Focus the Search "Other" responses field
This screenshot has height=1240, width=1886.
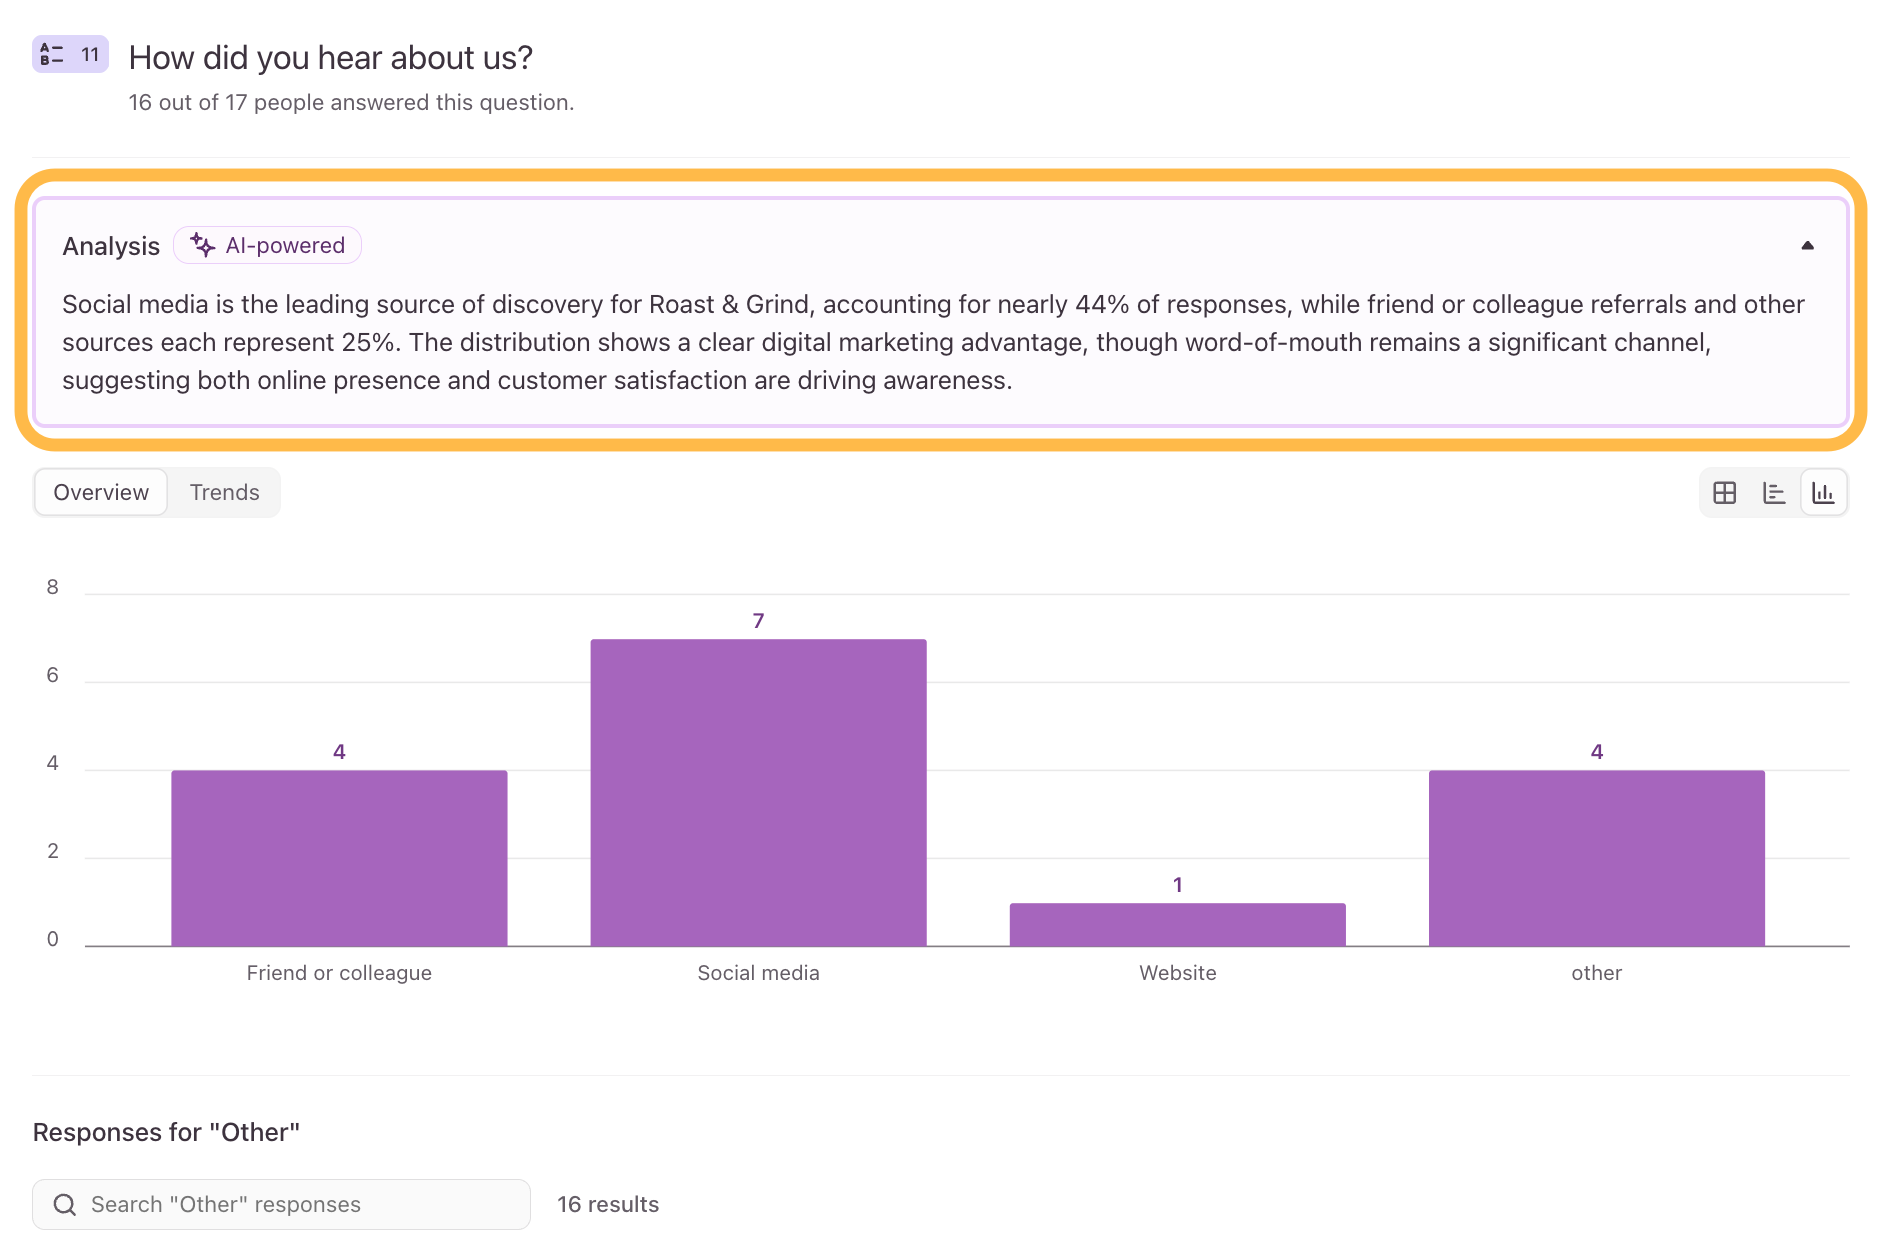pos(281,1204)
